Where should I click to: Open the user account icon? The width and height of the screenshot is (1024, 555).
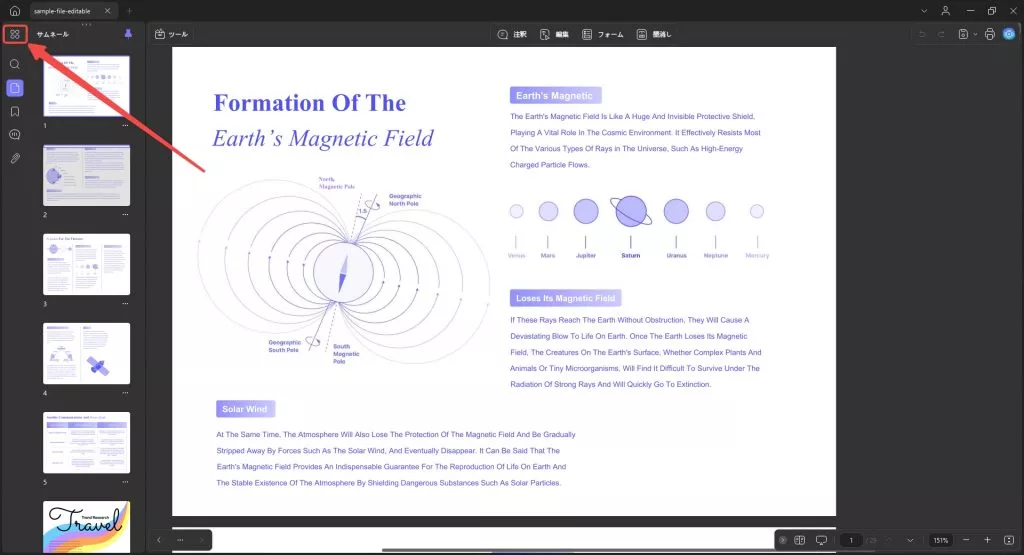pos(945,11)
